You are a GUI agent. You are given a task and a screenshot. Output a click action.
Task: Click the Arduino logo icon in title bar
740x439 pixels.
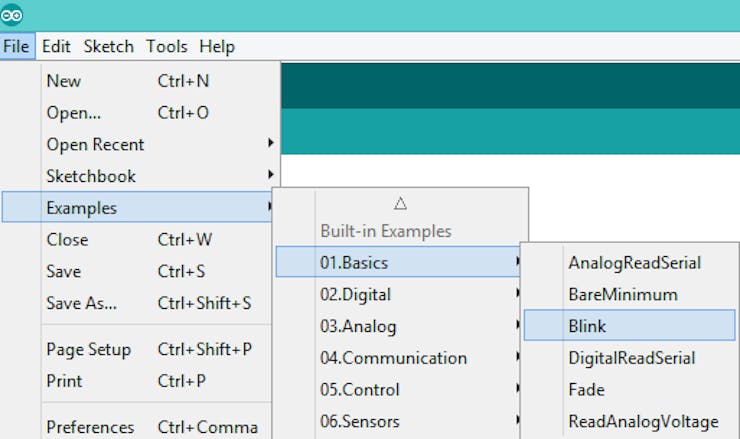coord(12,15)
